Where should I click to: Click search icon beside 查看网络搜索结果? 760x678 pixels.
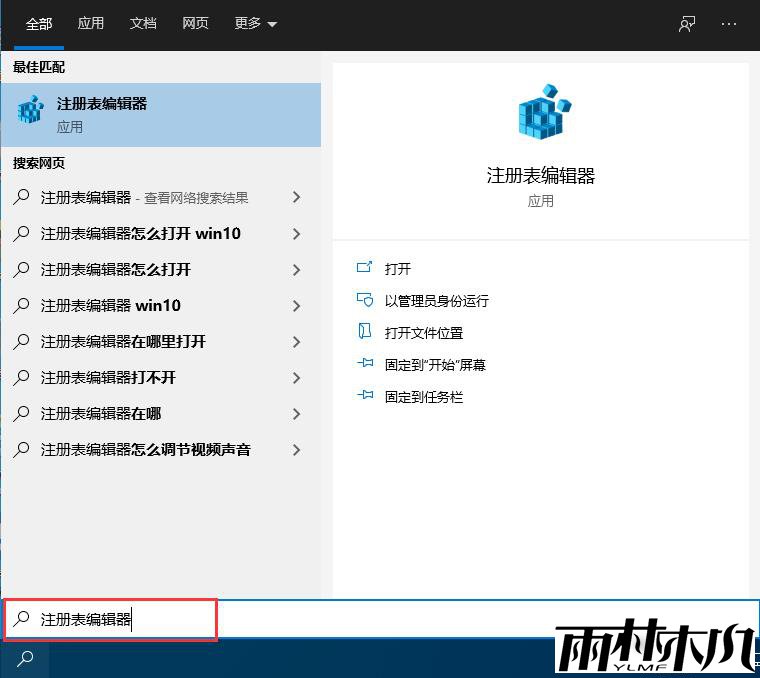[x=21, y=197]
